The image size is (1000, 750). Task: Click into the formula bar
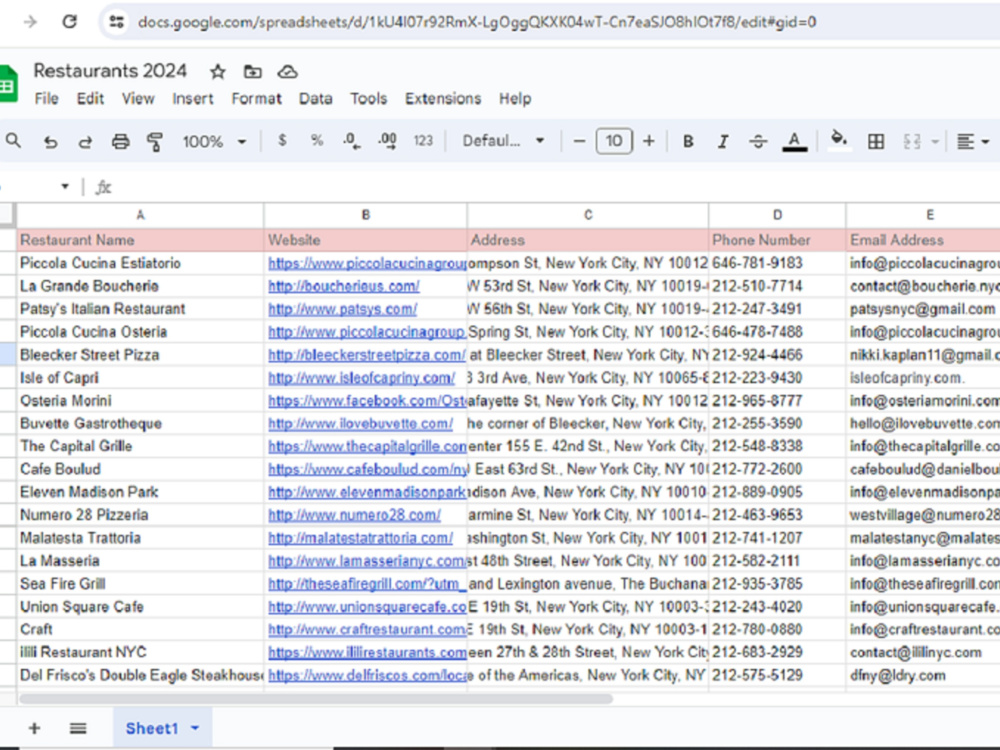pyautogui.click(x=555, y=187)
